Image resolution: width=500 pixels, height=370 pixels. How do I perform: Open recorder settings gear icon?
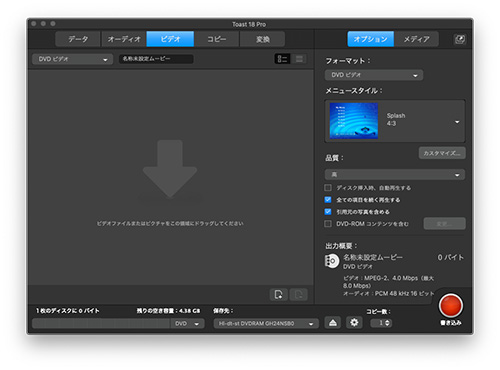(x=354, y=323)
